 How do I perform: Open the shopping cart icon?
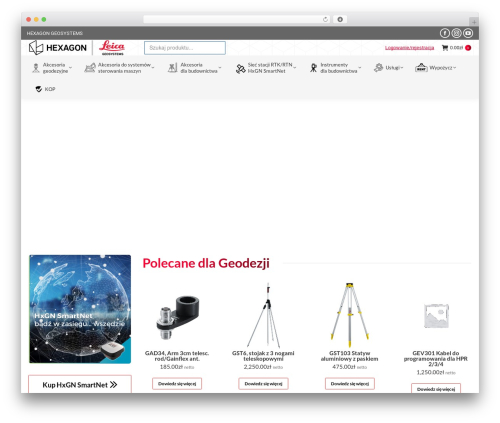pos(445,48)
